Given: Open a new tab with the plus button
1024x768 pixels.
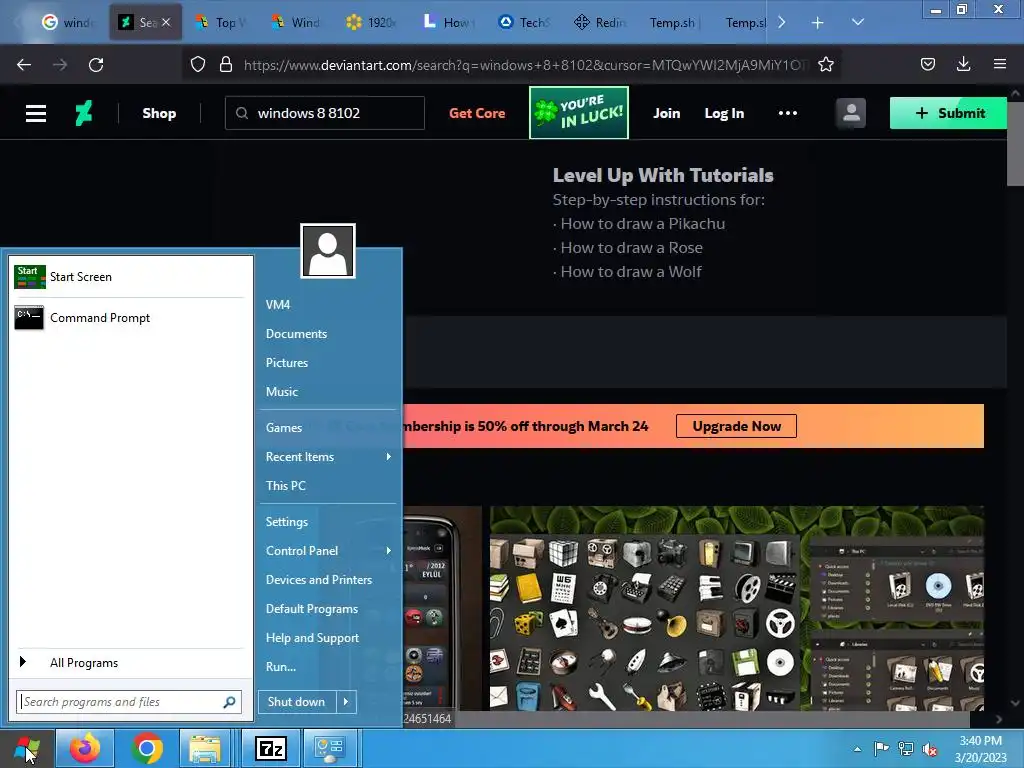Looking at the screenshot, I should 818,22.
